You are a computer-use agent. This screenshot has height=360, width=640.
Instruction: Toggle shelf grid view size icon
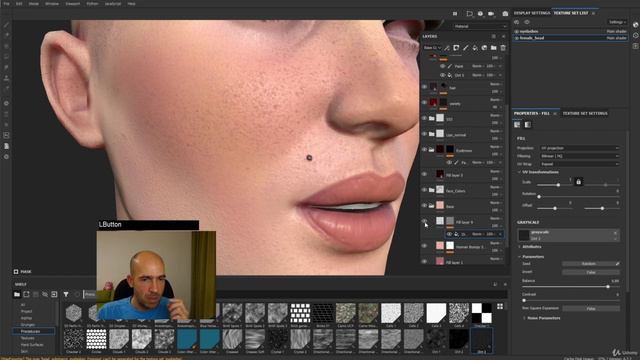click(x=500, y=306)
